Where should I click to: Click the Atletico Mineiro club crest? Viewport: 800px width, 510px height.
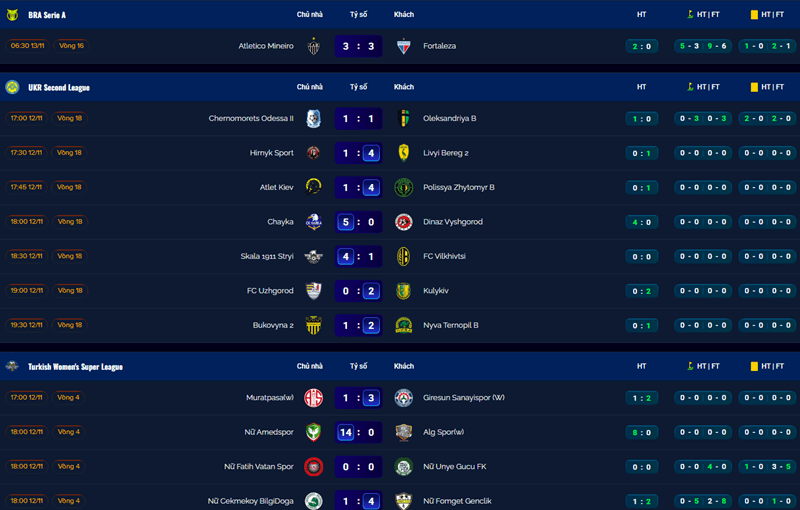[313, 46]
